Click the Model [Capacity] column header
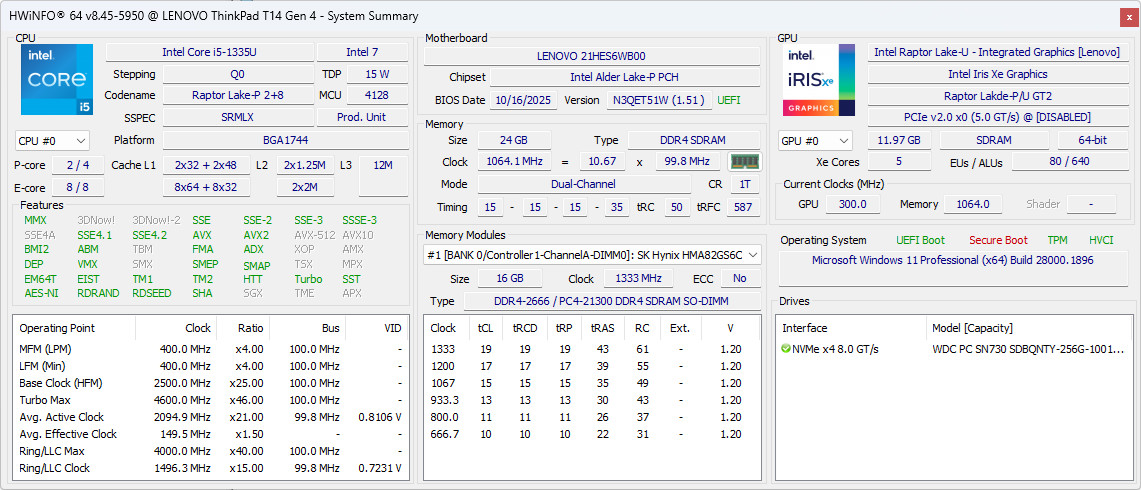This screenshot has height=490, width=1141. click(x=1029, y=328)
